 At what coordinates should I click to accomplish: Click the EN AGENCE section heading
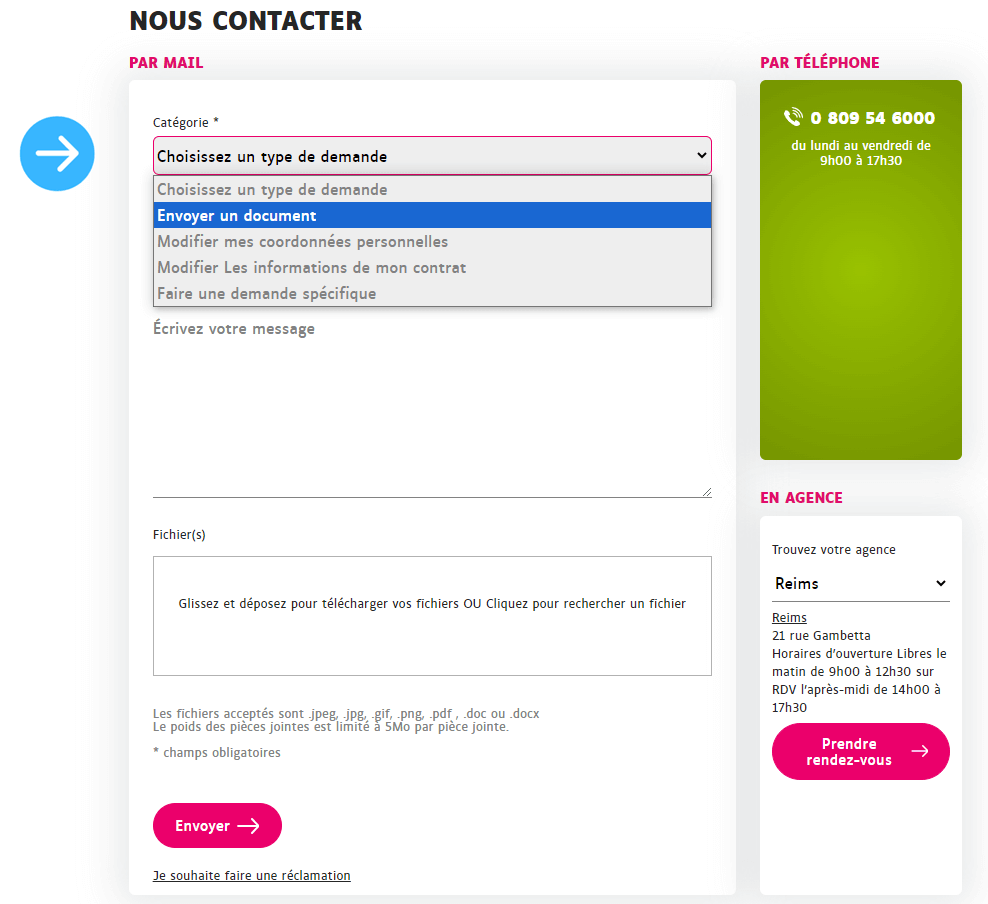click(x=799, y=496)
